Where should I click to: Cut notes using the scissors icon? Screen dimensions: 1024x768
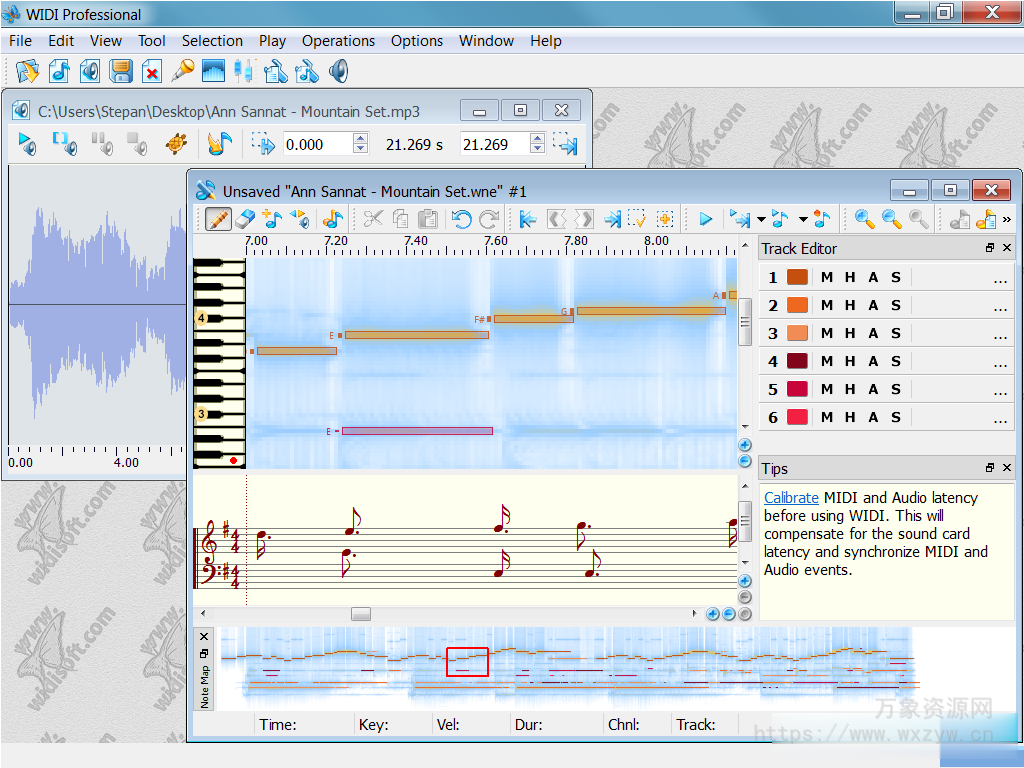tap(373, 219)
